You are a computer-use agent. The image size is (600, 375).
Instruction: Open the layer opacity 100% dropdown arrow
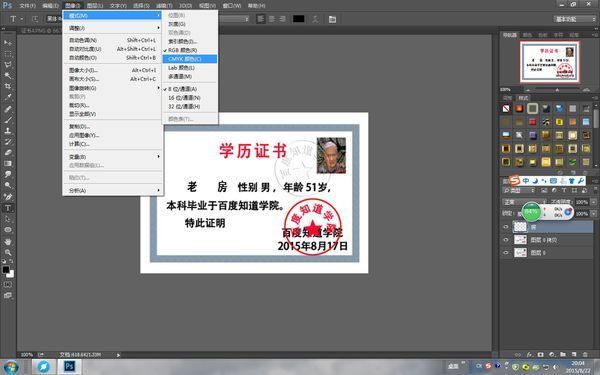(593, 202)
